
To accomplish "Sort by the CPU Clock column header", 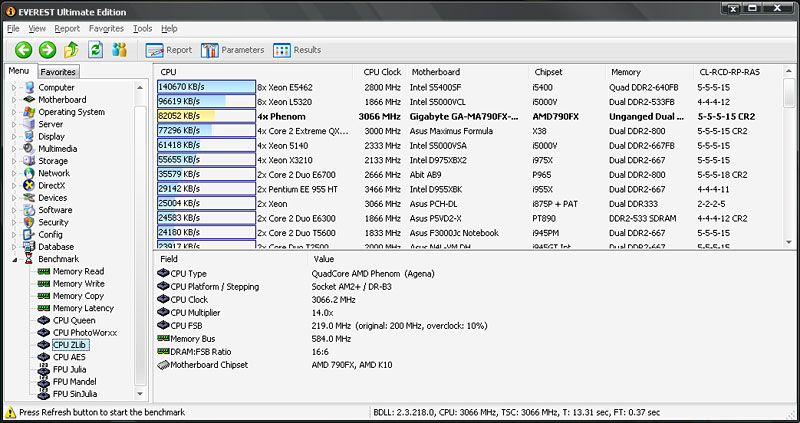I will pos(382,72).
